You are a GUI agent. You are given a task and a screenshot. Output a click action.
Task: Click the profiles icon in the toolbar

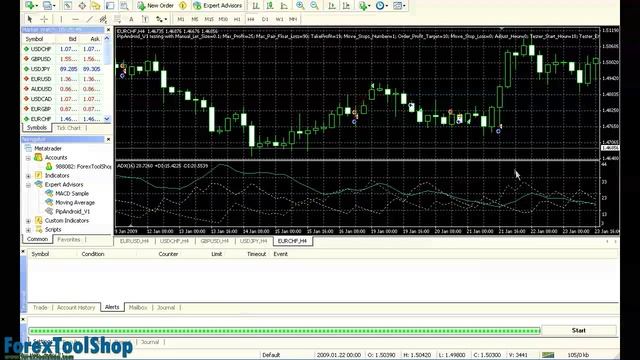(x=49, y=6)
